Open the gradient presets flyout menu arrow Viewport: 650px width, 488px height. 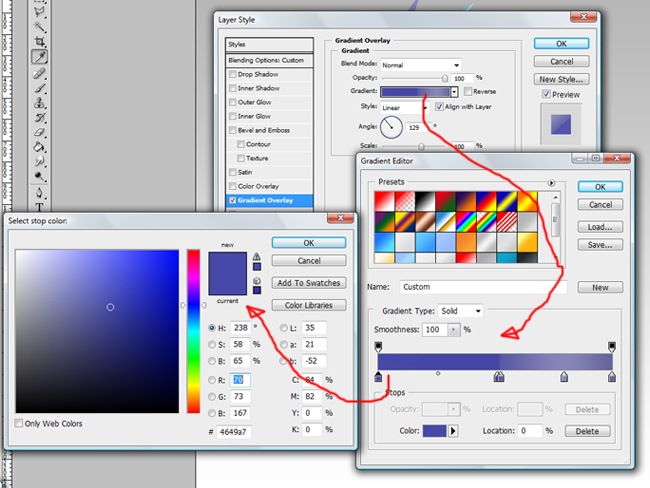coord(551,182)
